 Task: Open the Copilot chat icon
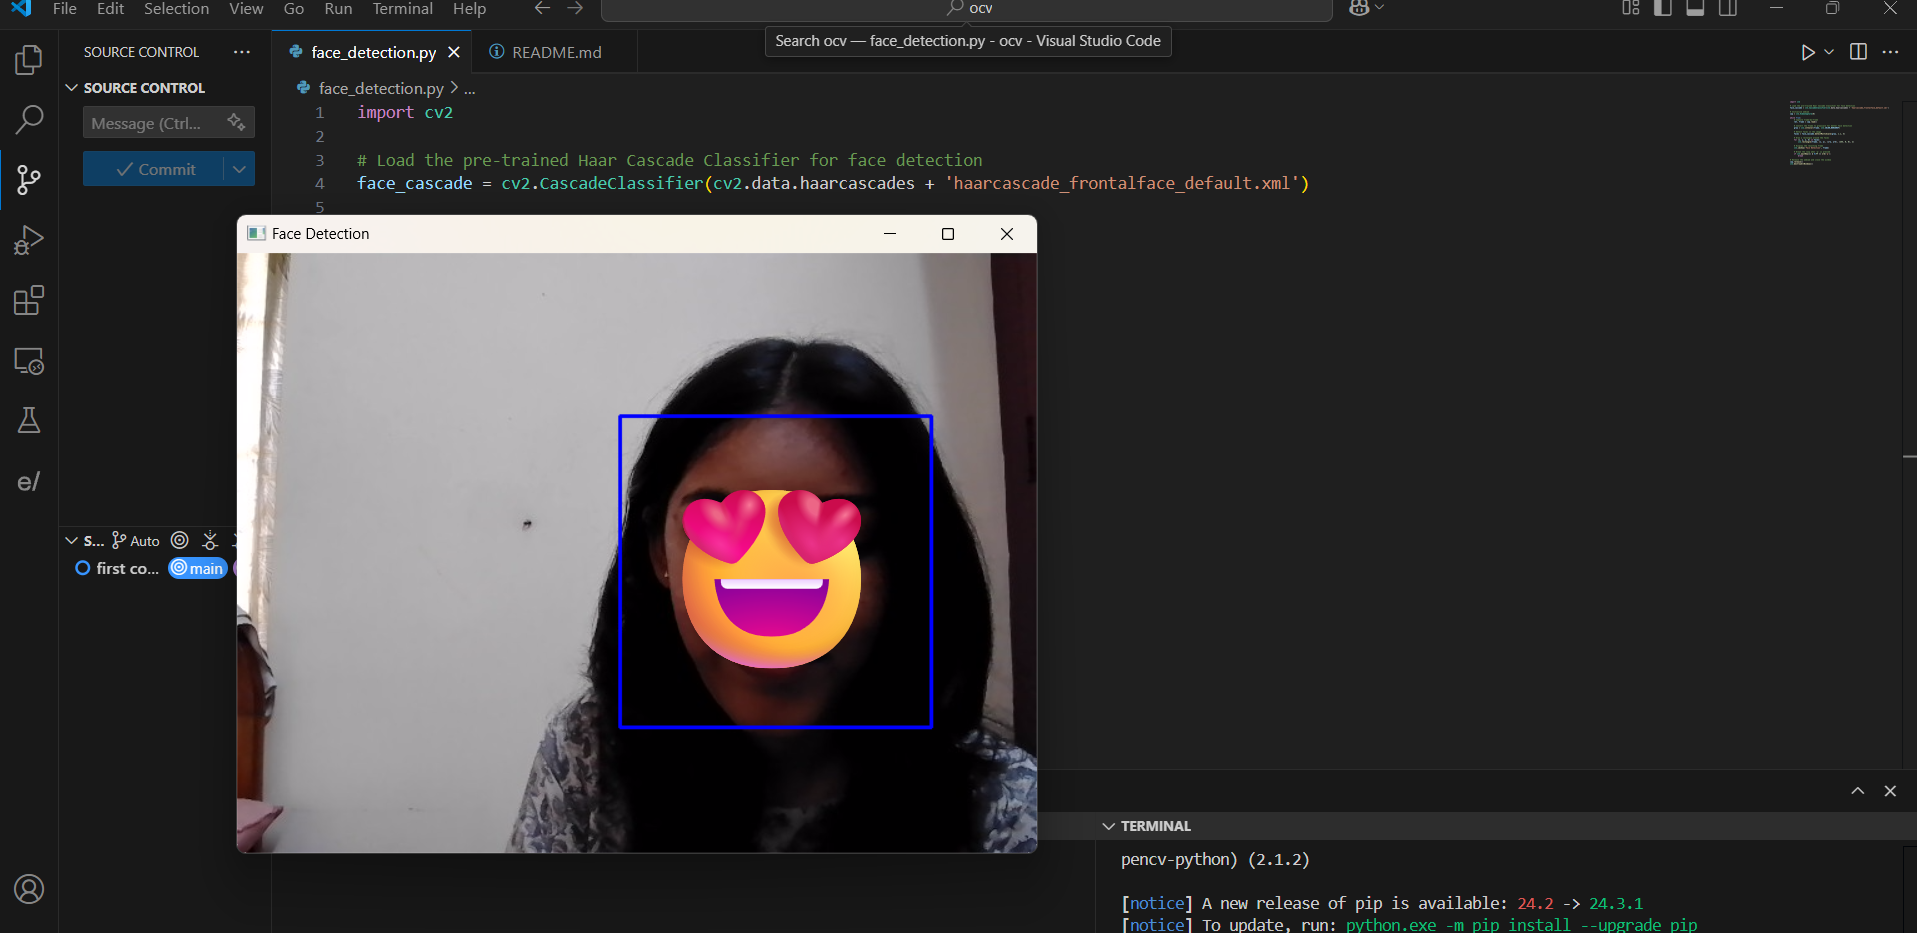coord(1359,8)
